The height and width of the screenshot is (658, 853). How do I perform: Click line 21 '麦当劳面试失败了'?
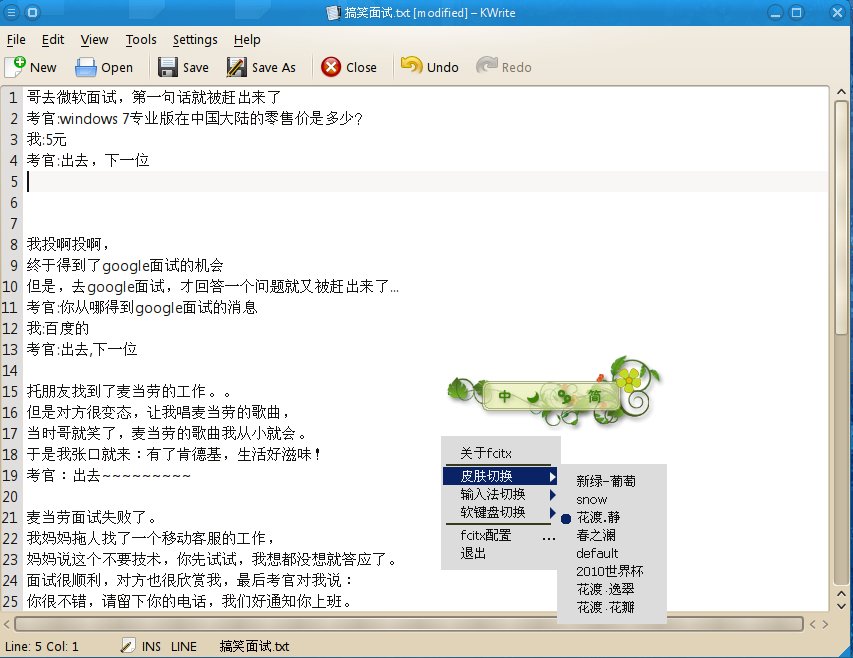[92, 517]
